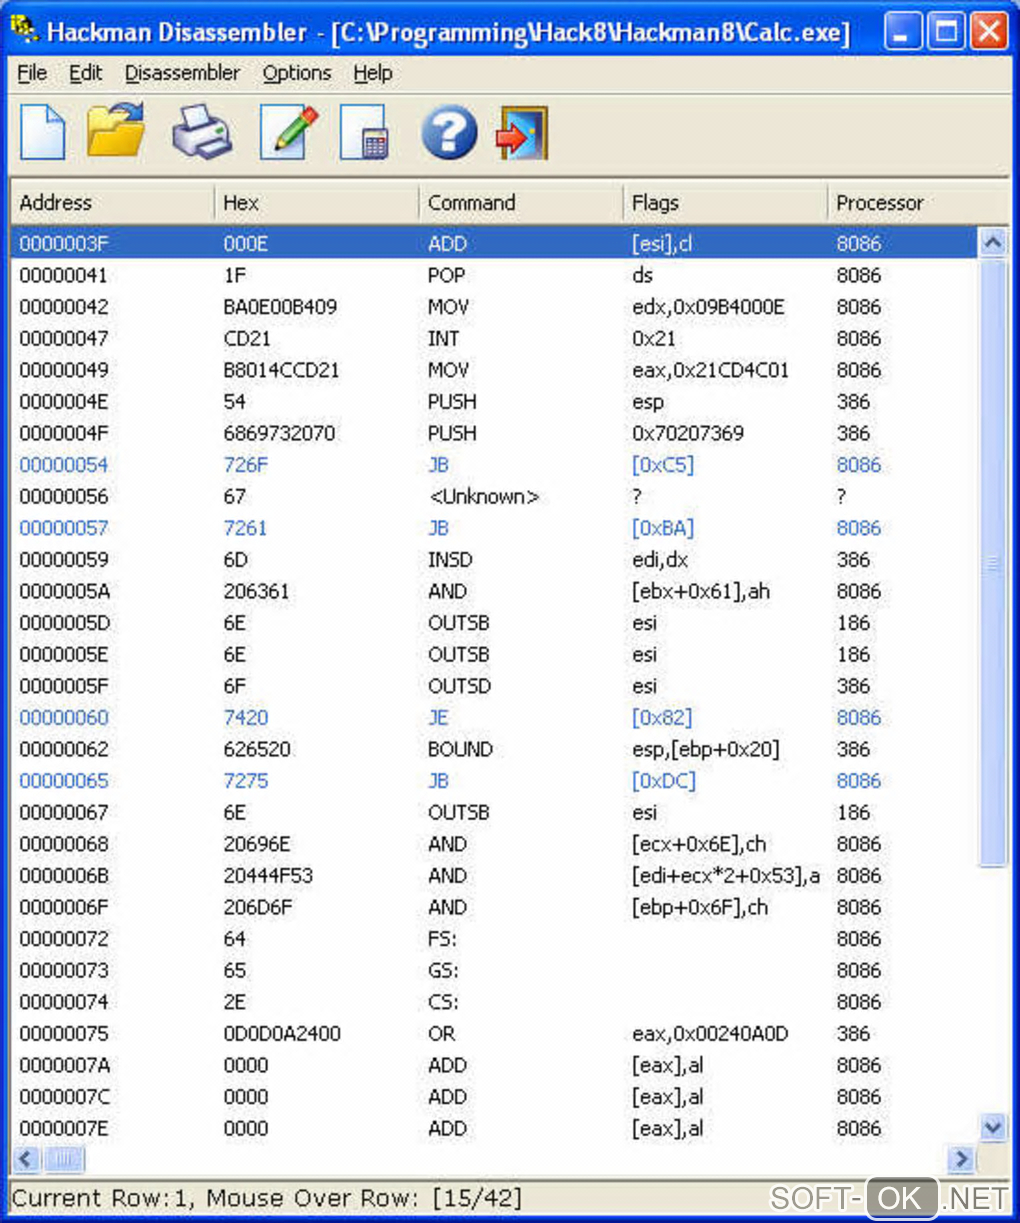This screenshot has height=1223, width=1020.
Task: Open a file with the folder icon
Action: [116, 131]
